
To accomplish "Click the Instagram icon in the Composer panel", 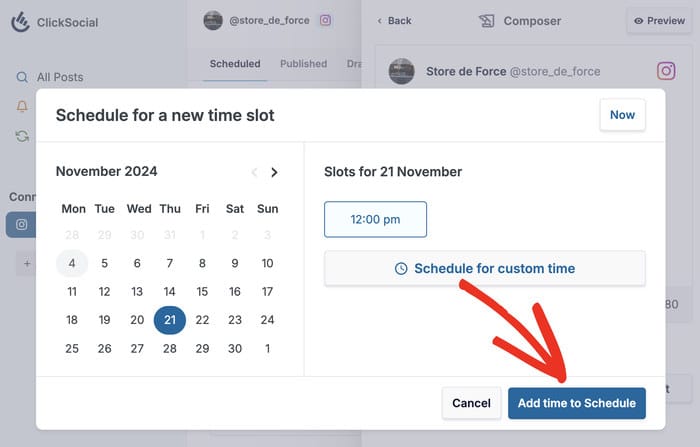I will coord(666,71).
